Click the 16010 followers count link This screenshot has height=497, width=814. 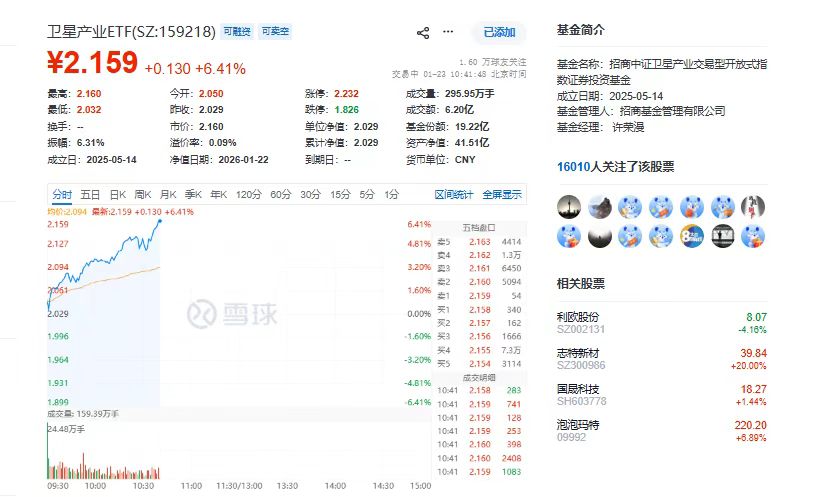[x=574, y=167]
